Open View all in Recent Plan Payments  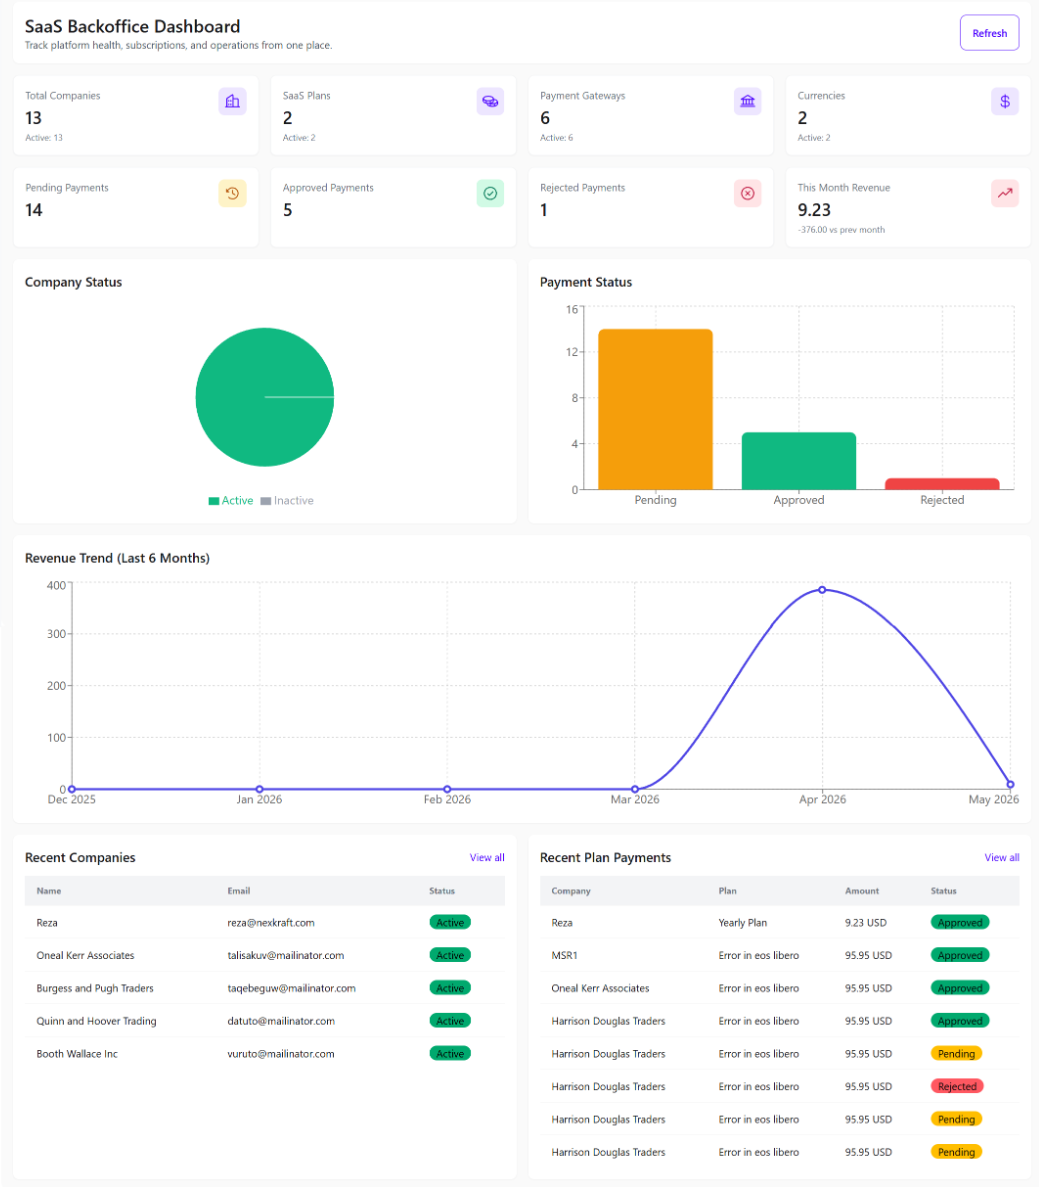coord(1002,858)
